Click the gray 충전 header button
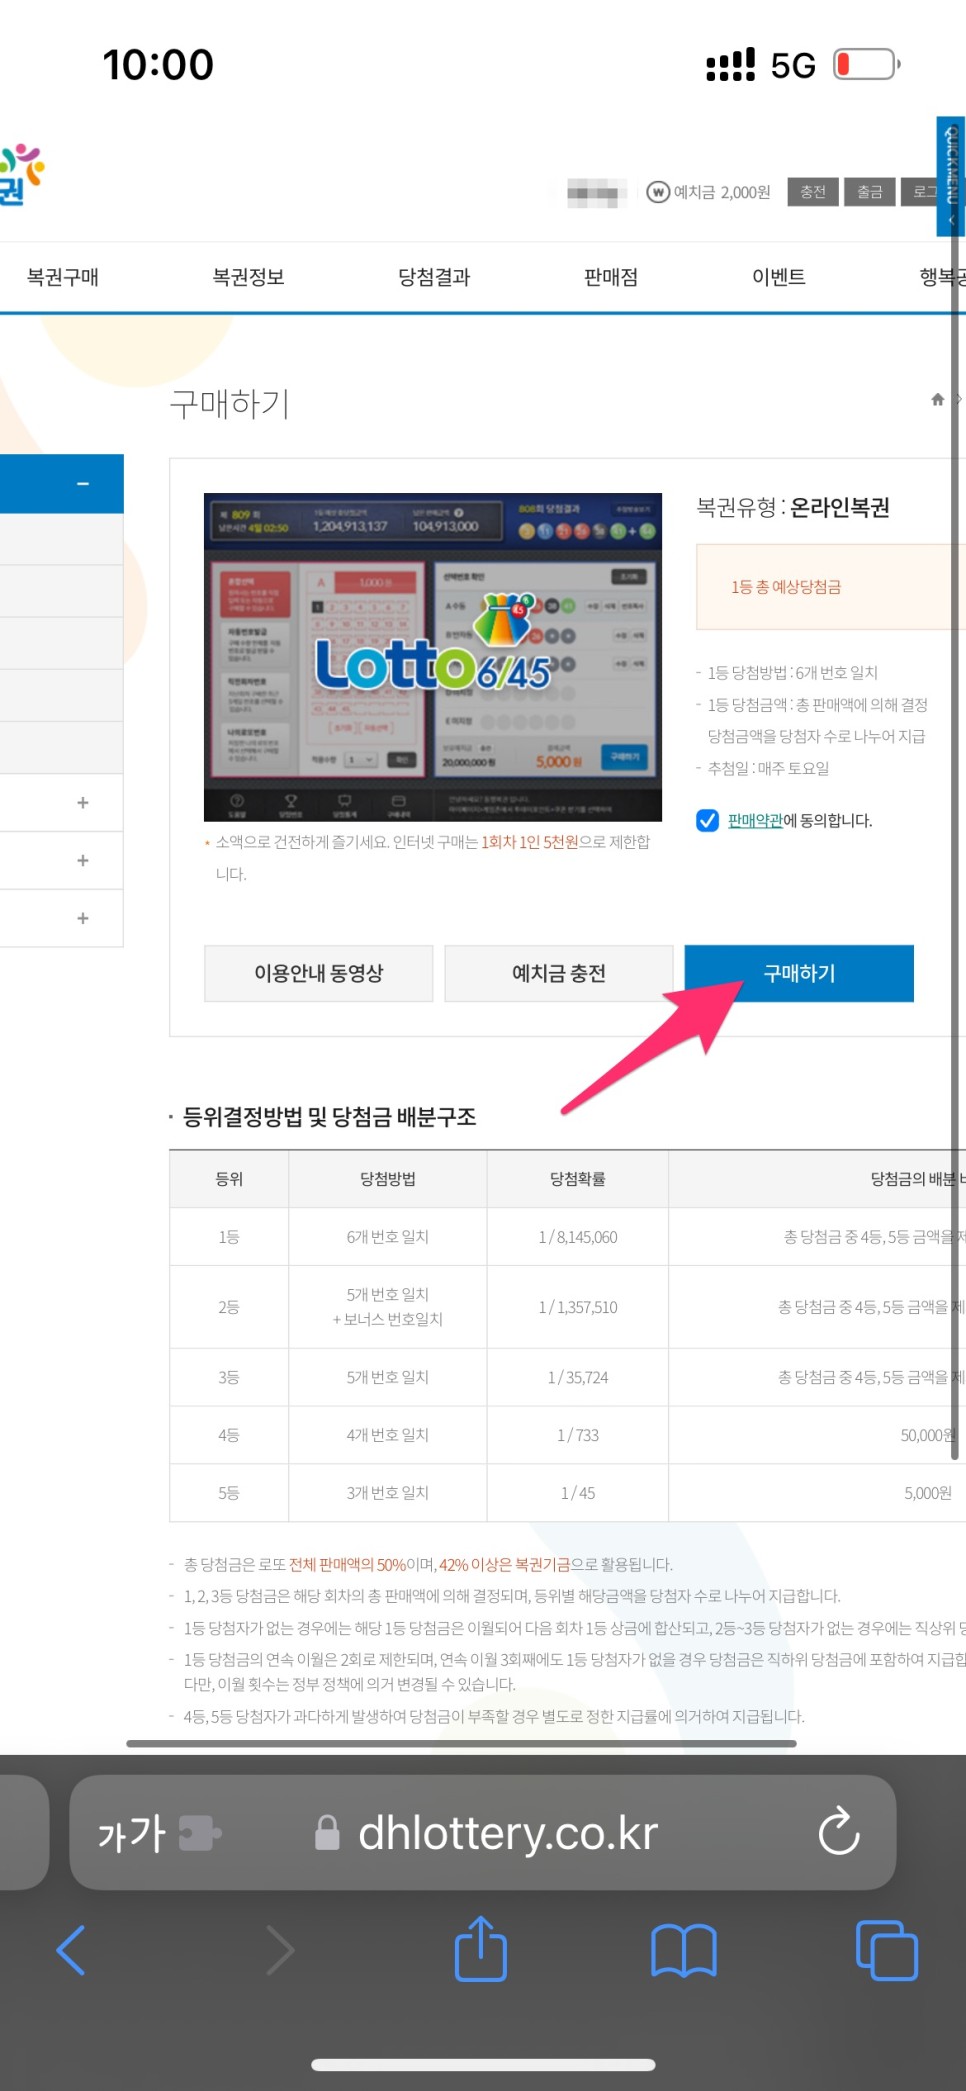This screenshot has height=2091, width=966. 813,192
